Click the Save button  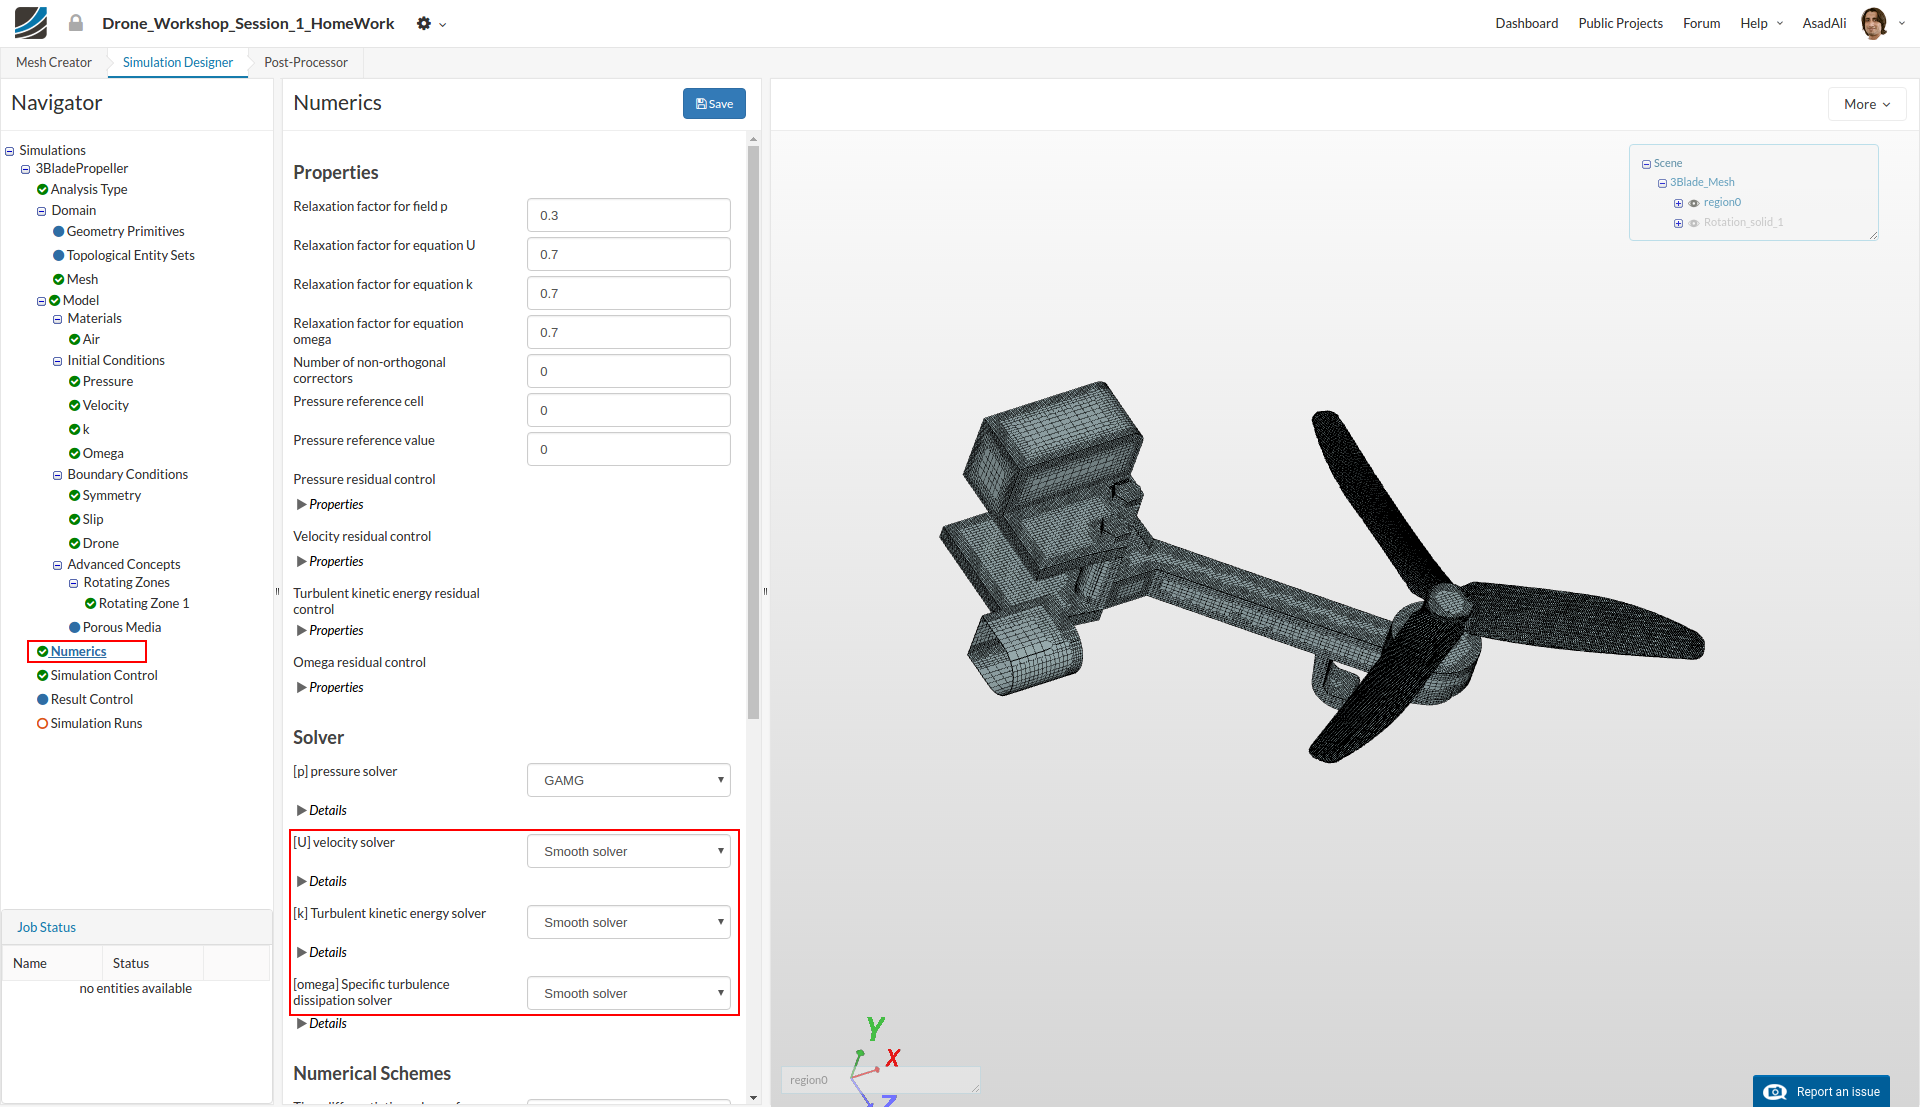click(x=714, y=104)
